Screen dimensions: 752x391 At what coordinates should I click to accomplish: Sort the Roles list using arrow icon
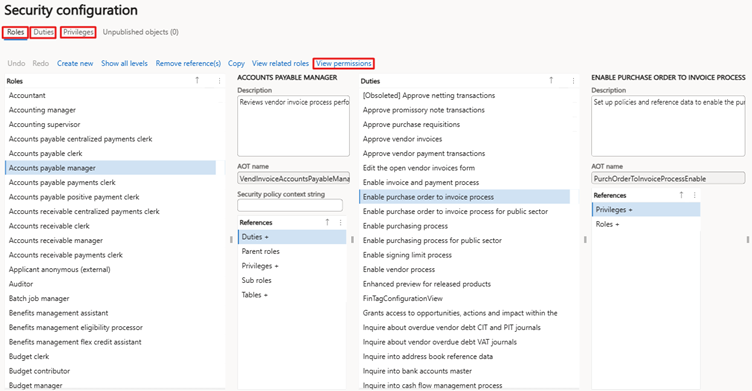(197, 81)
